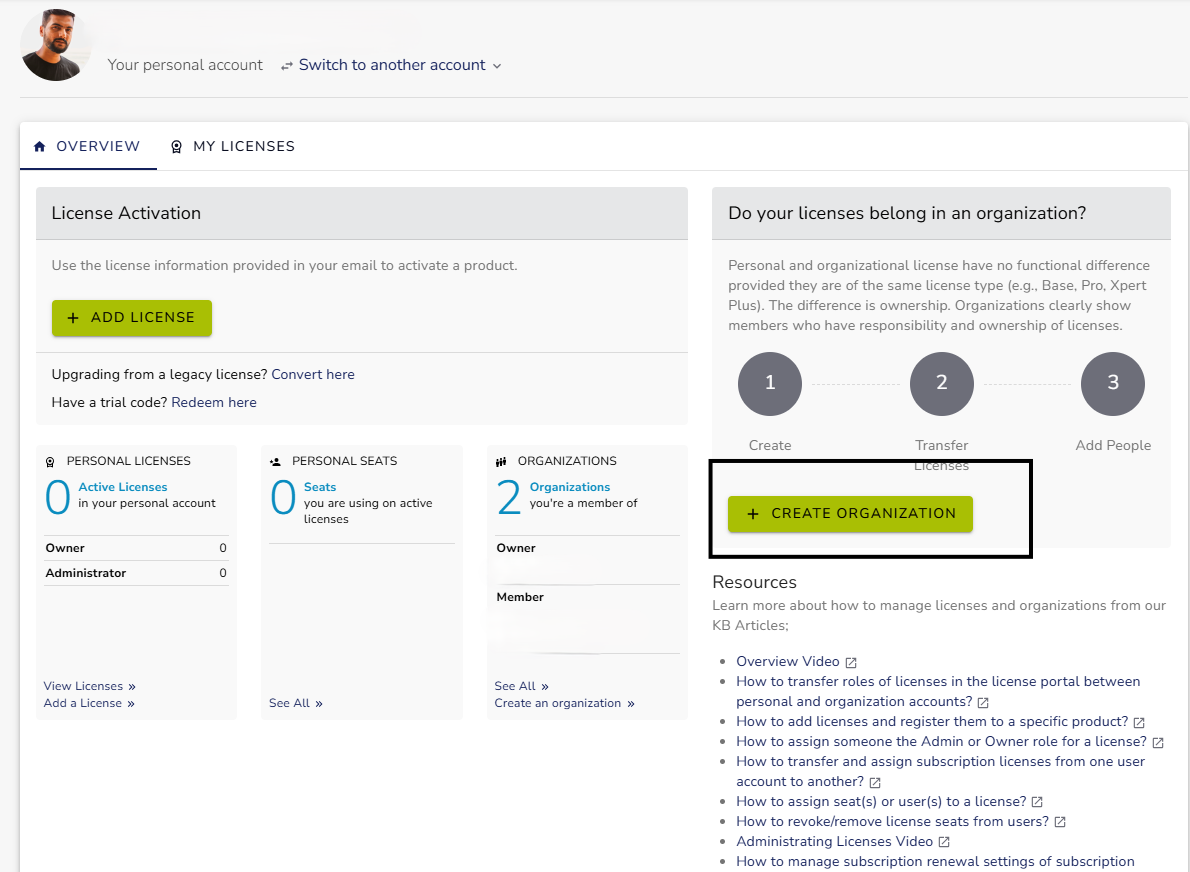
Task: Open the Seats link
Action: tap(320, 487)
